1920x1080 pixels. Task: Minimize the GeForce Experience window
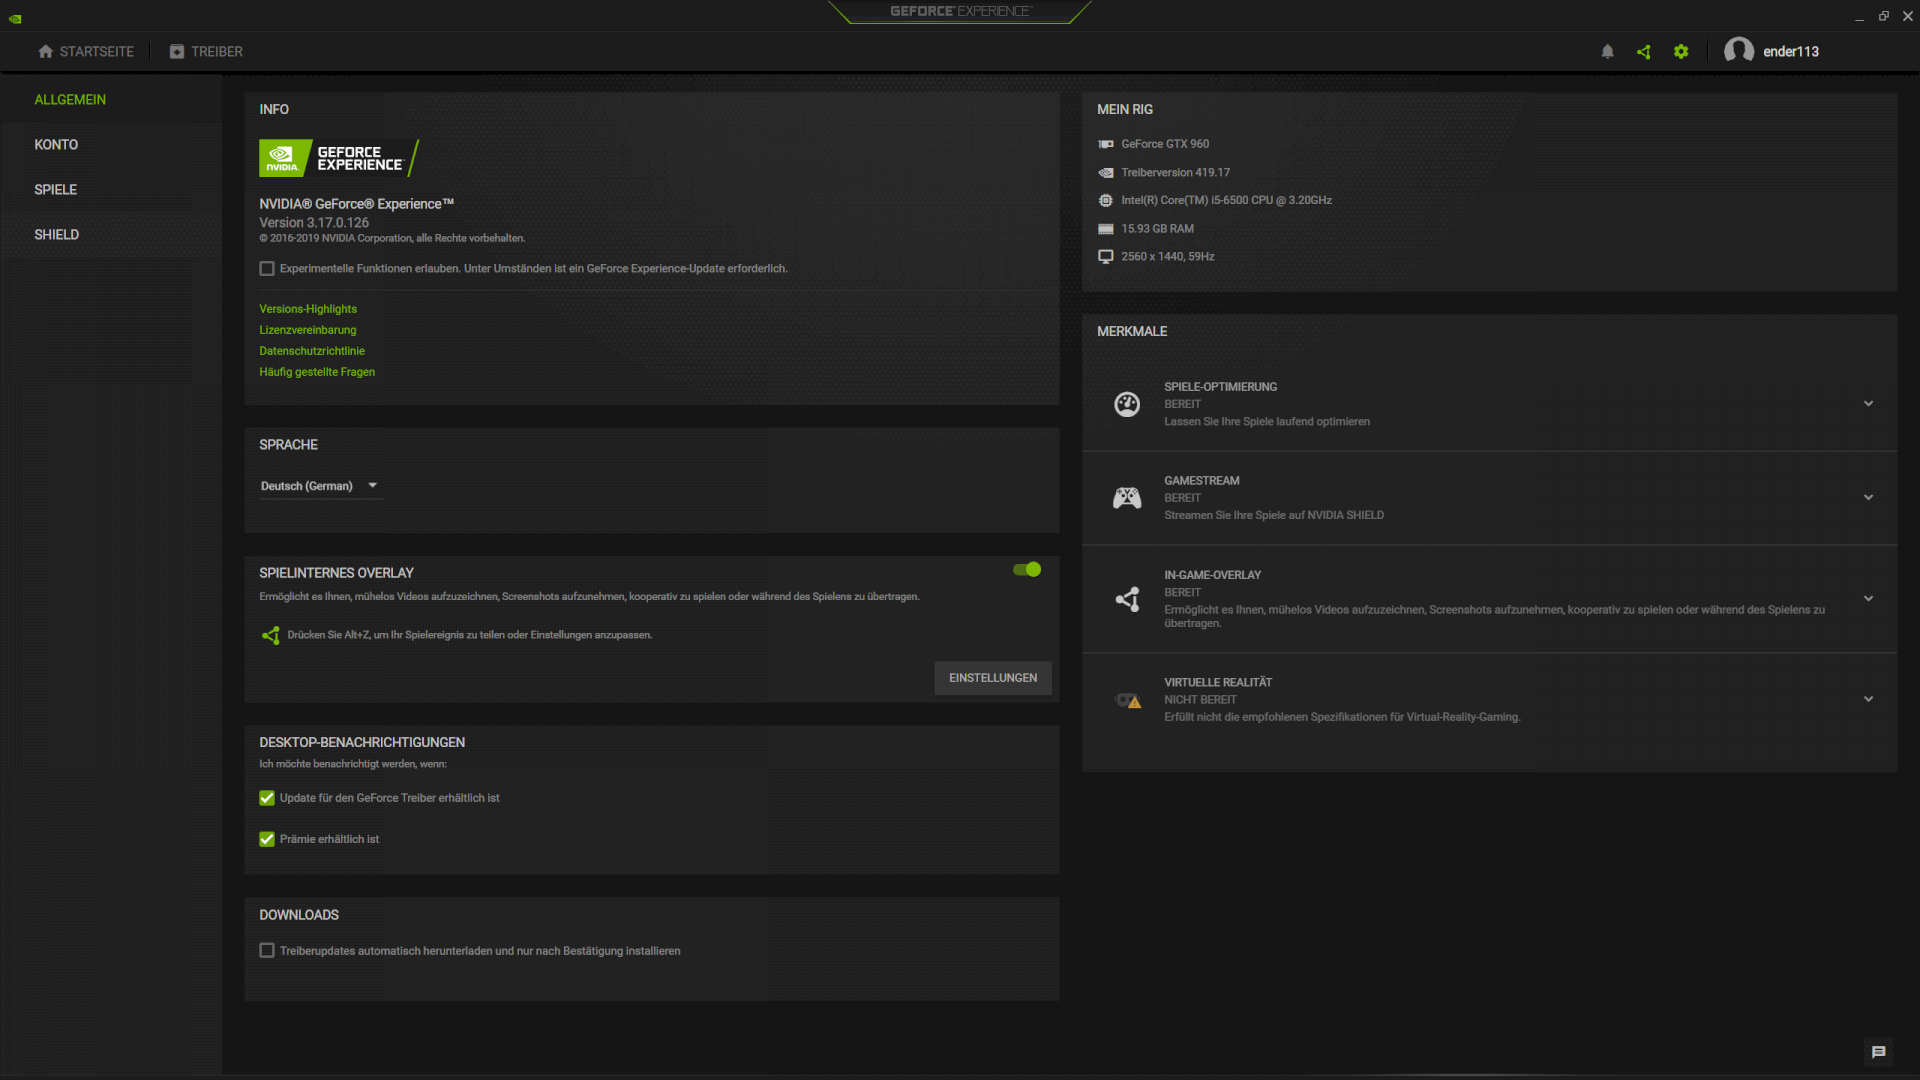click(1859, 17)
